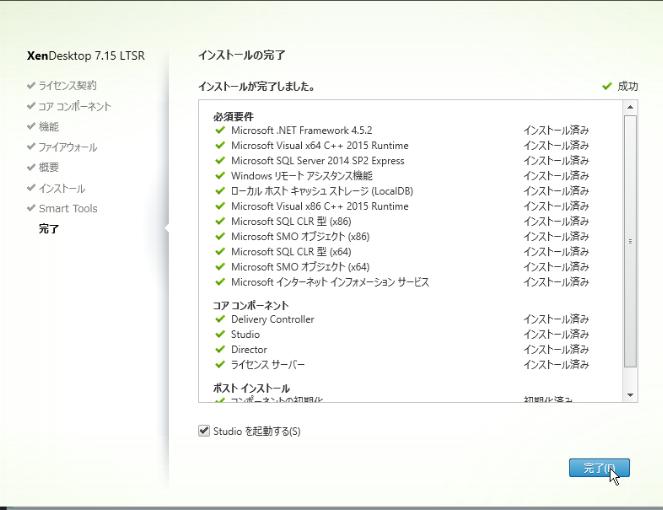This screenshot has width=663, height=510.
Task: Click checkmark beside SQL Server 2014 SP2 Express
Action: (x=220, y=160)
